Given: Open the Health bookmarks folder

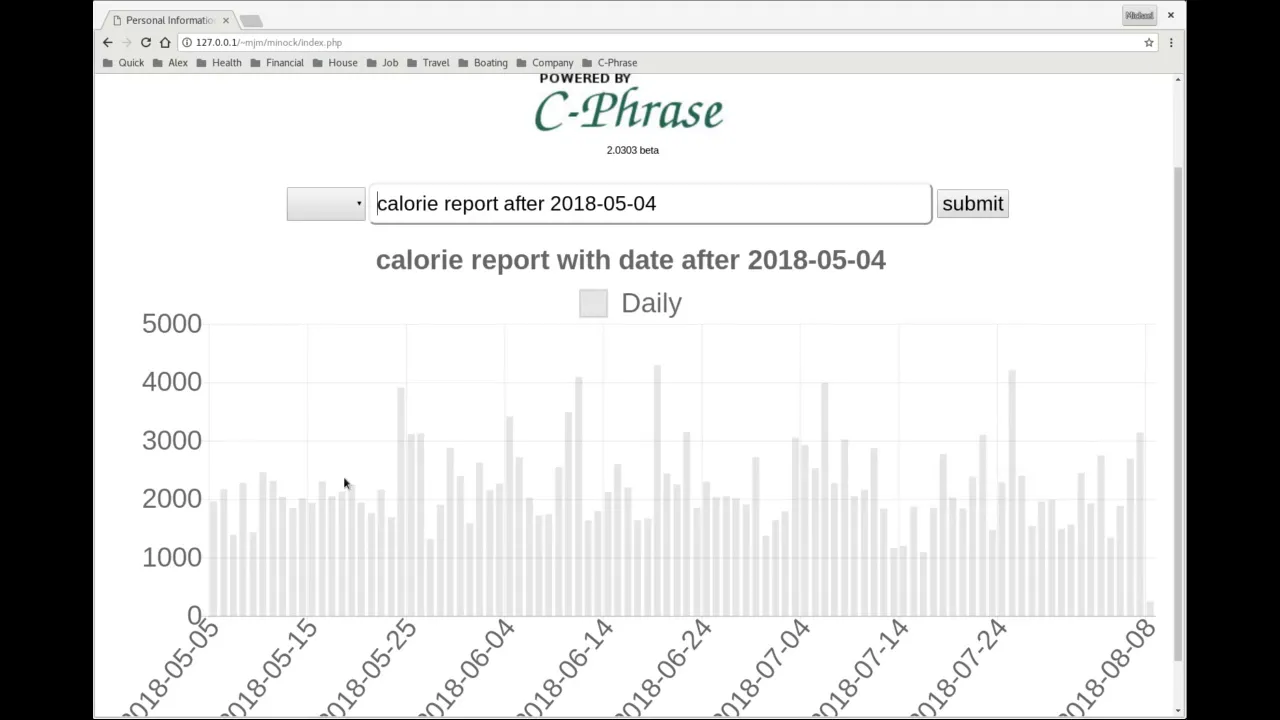Looking at the screenshot, I should (x=219, y=62).
